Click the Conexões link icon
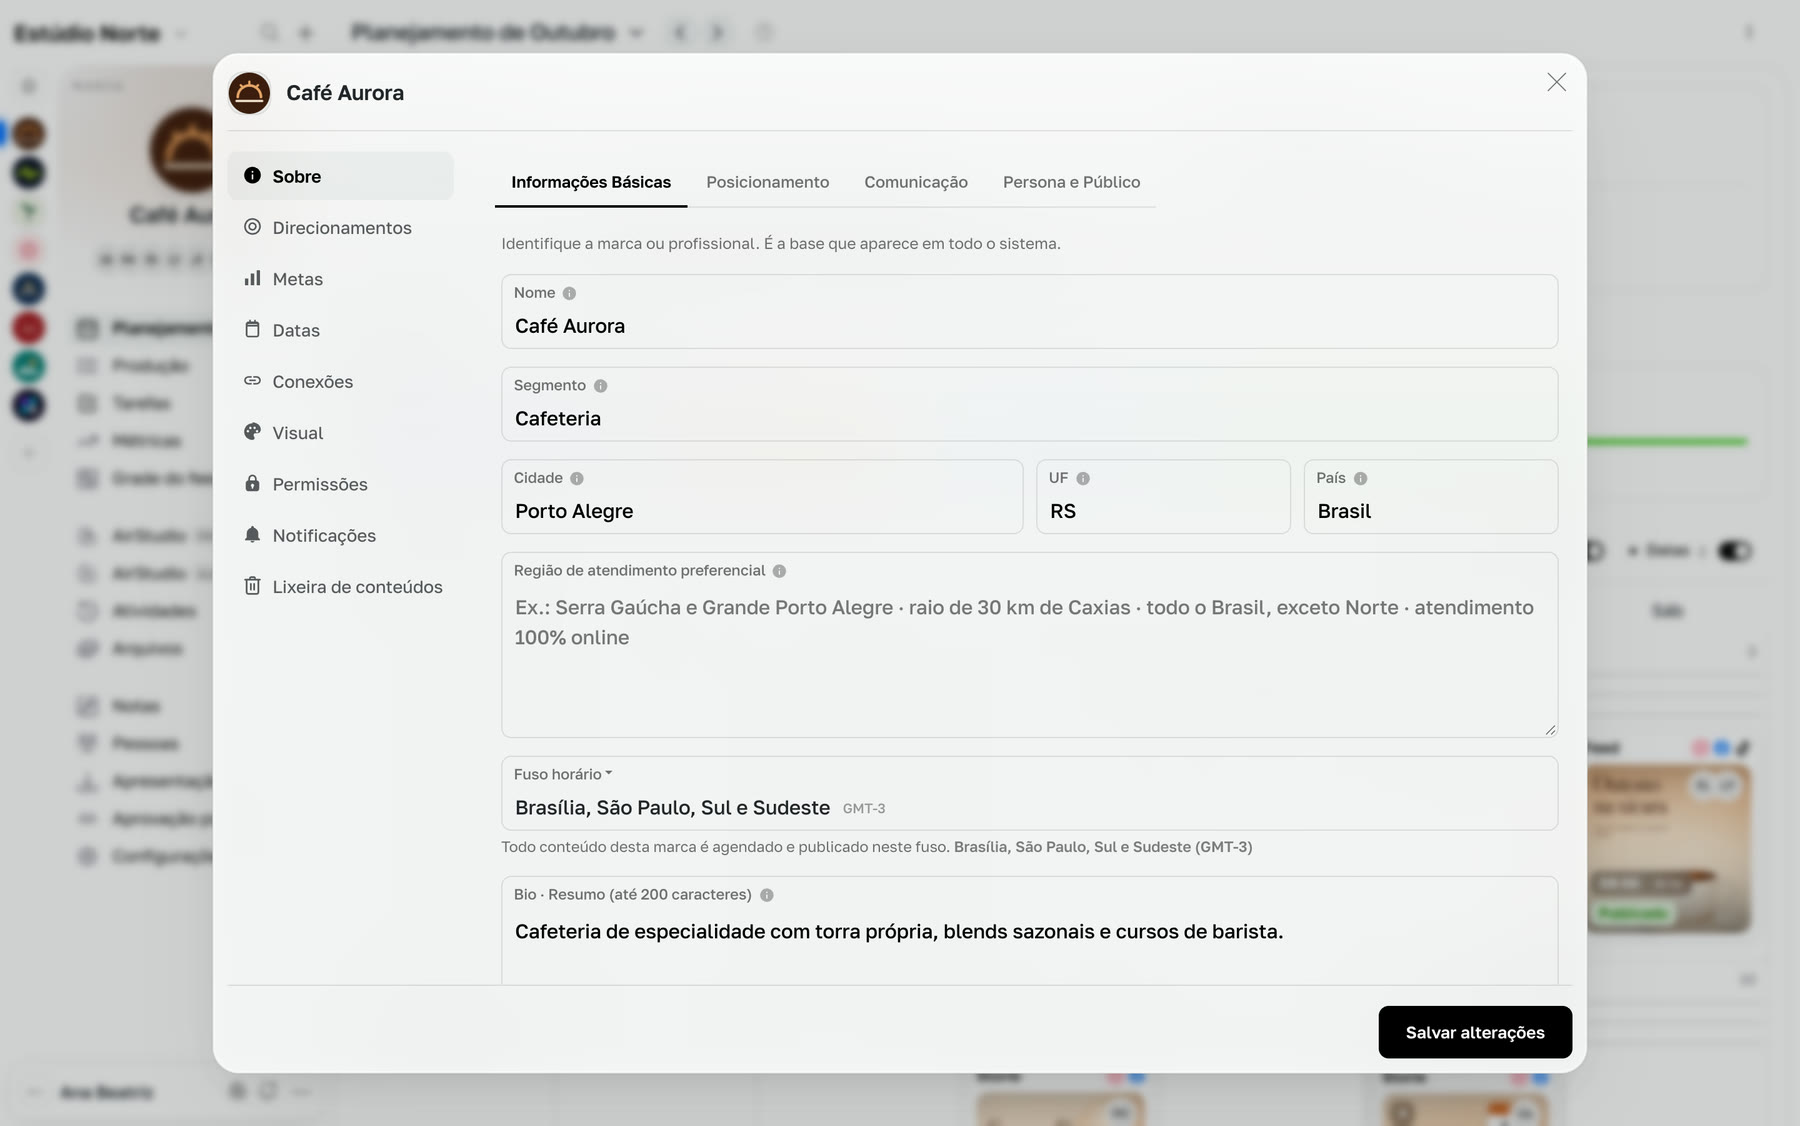1800x1126 pixels. [252, 381]
